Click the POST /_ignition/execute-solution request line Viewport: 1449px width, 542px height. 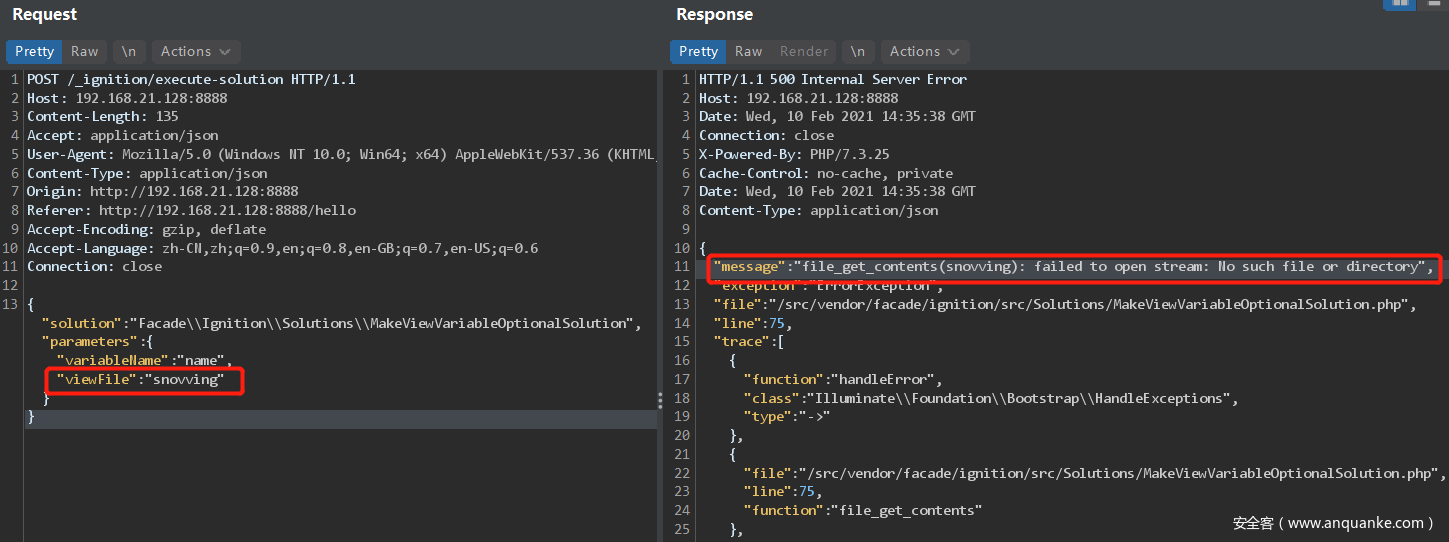pos(191,79)
